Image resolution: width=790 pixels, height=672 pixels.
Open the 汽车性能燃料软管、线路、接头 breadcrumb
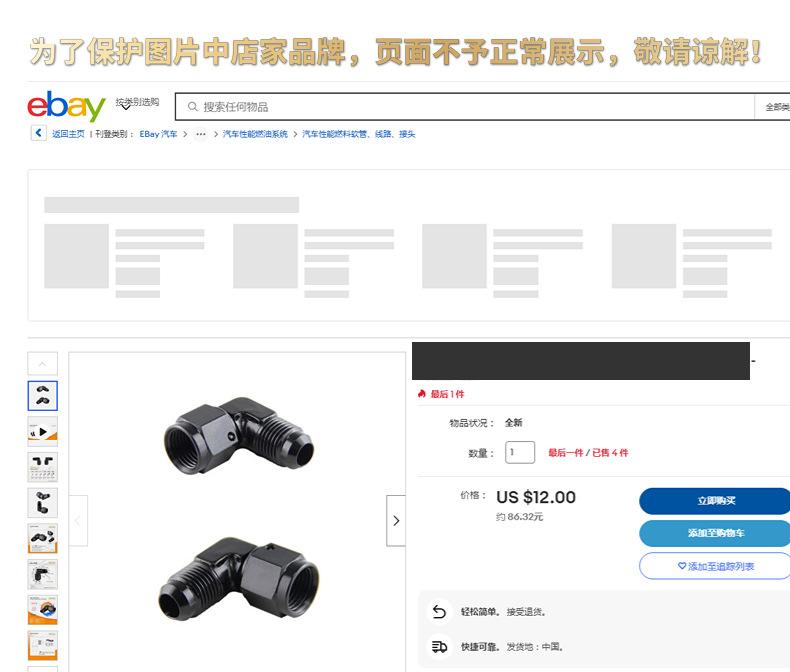pyautogui.click(x=359, y=134)
